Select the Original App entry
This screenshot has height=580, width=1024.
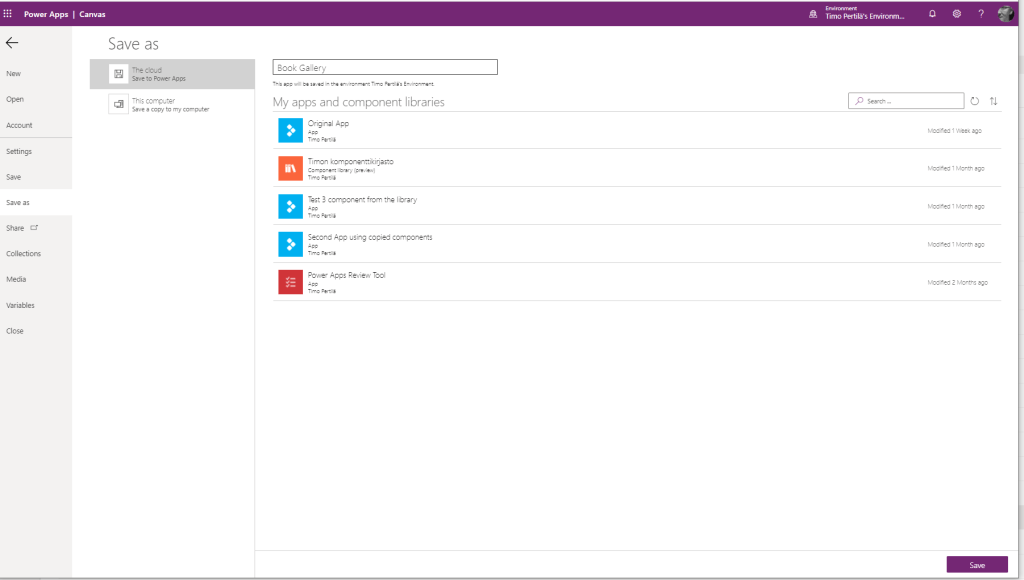328,124
